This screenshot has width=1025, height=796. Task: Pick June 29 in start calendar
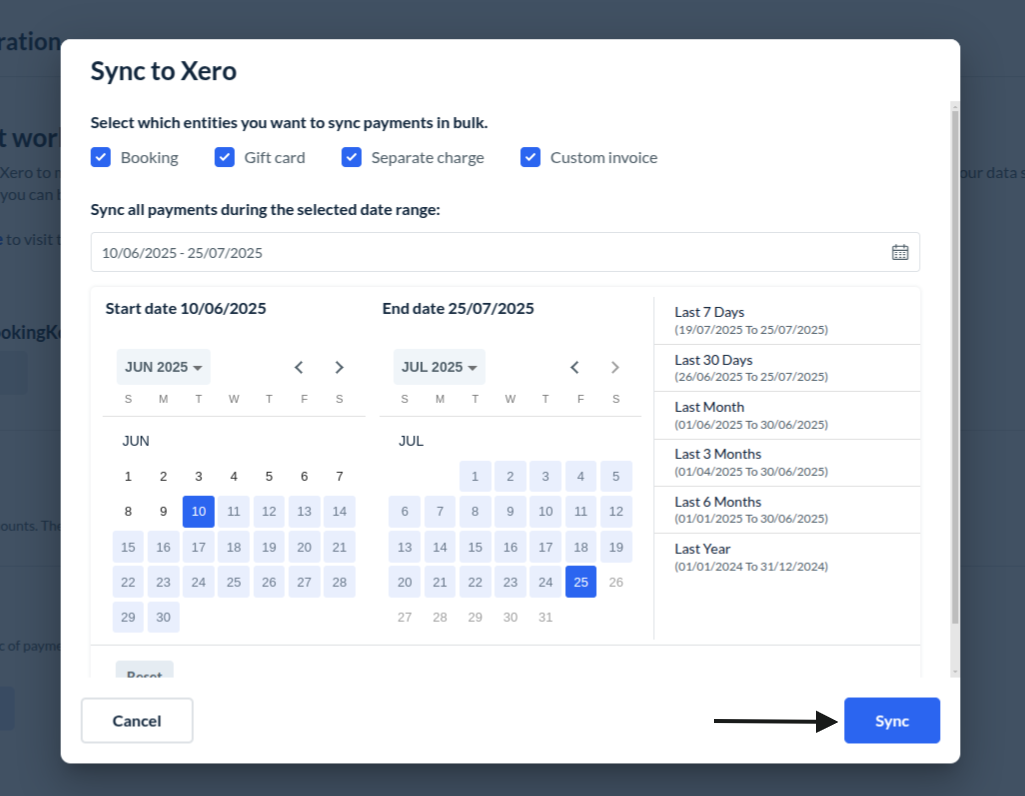(x=128, y=618)
